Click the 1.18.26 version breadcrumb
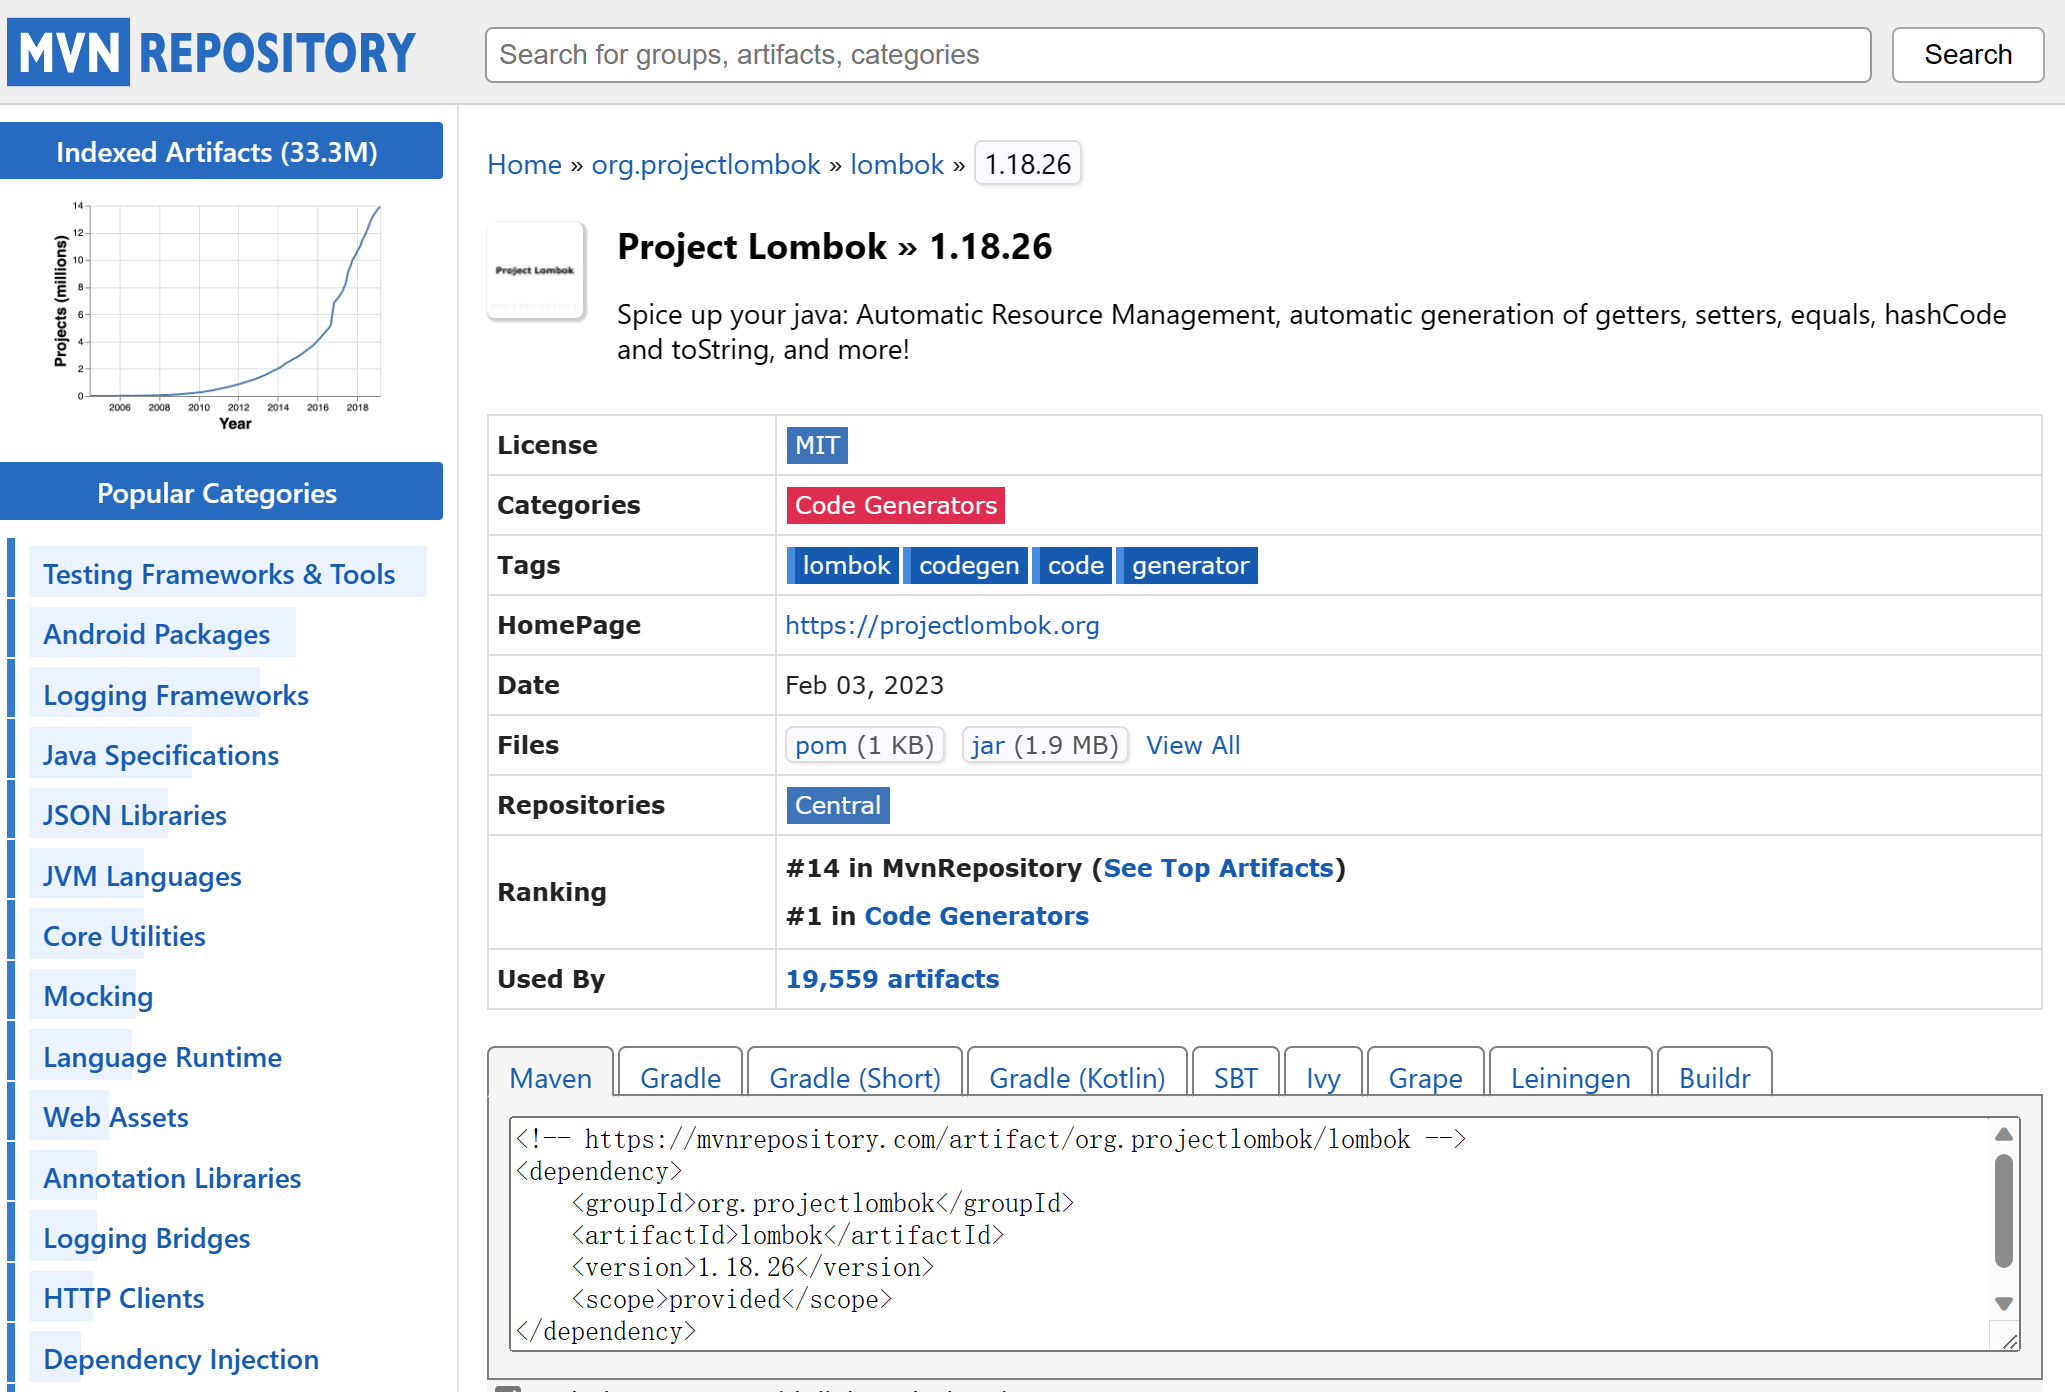 (x=1027, y=164)
